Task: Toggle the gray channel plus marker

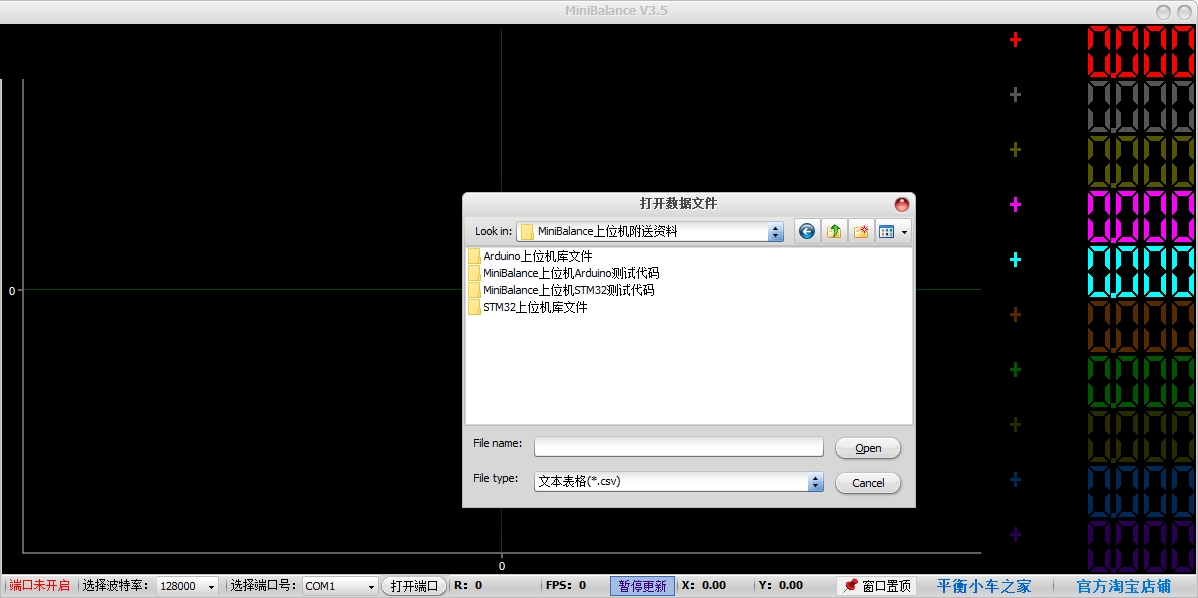Action: [1015, 95]
